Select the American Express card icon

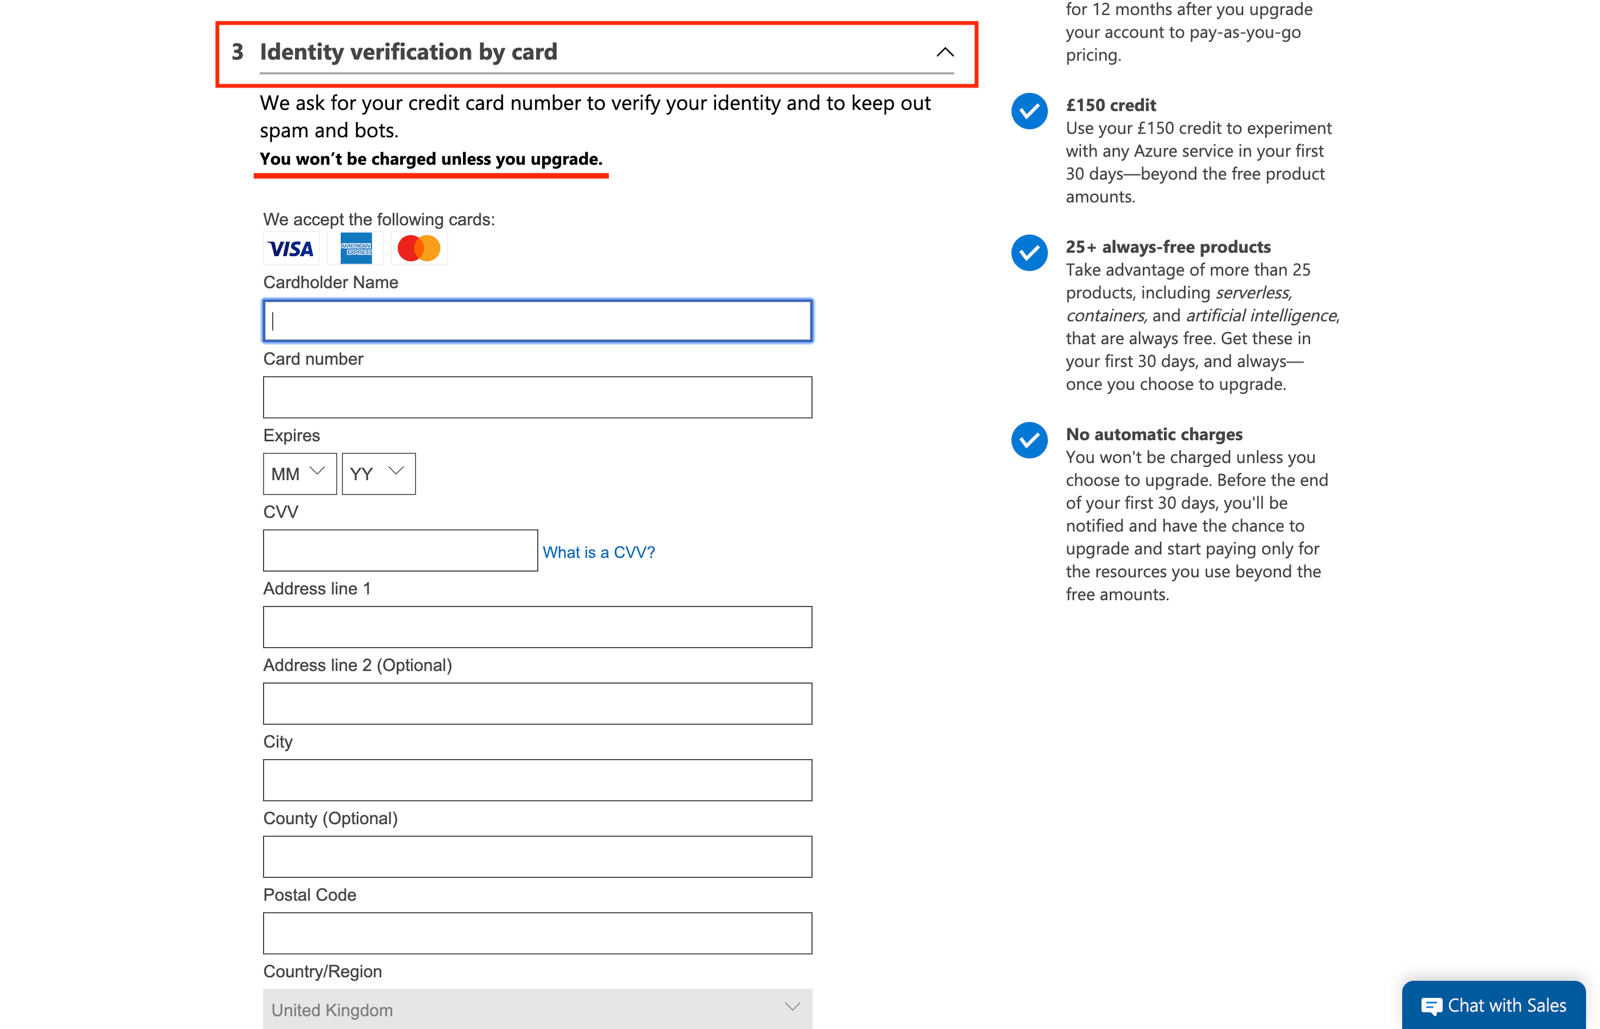(x=355, y=248)
